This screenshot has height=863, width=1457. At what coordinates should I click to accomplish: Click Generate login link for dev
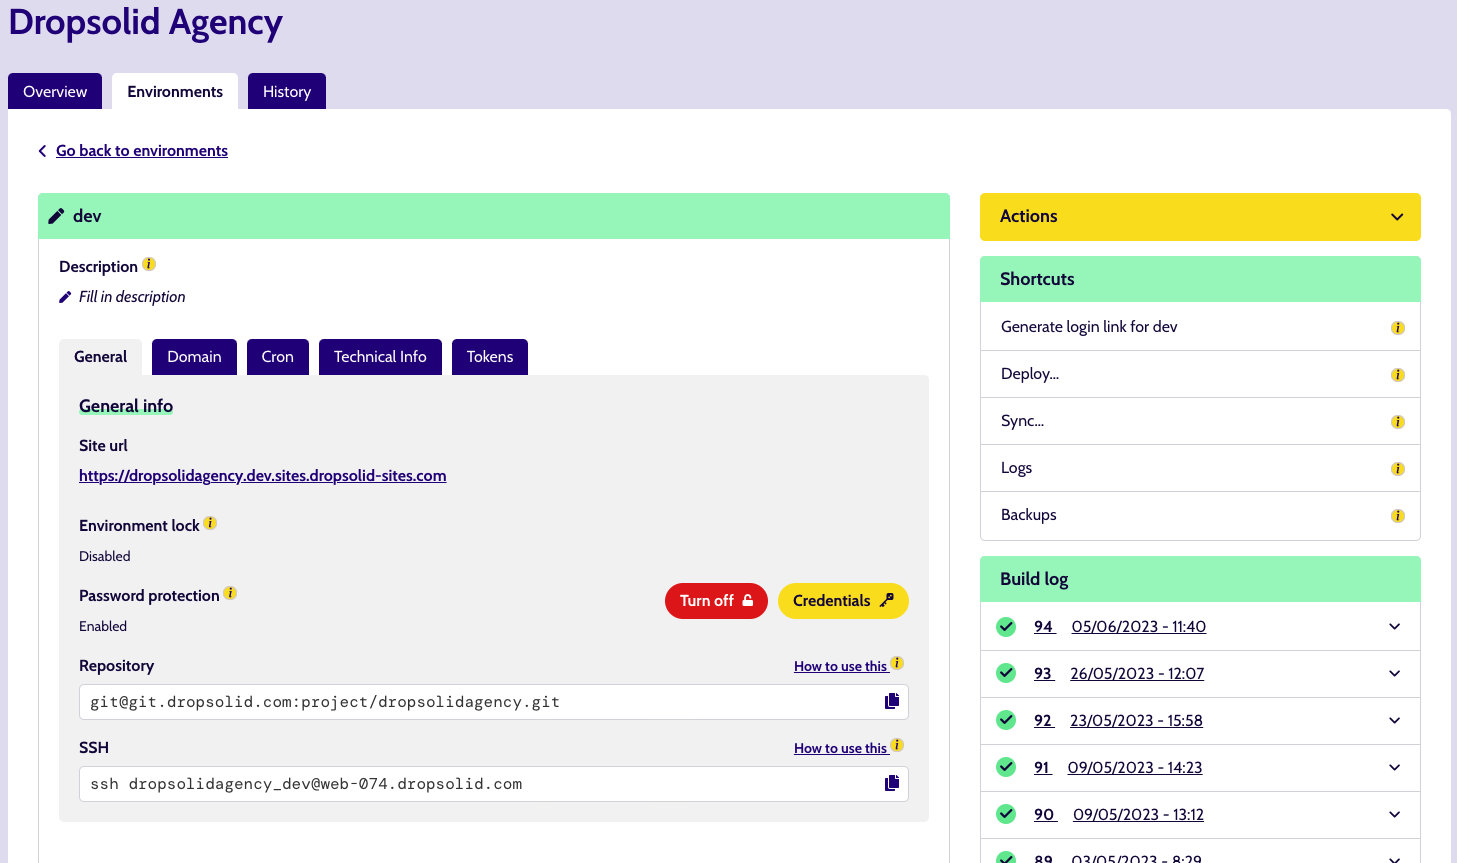(x=1089, y=327)
